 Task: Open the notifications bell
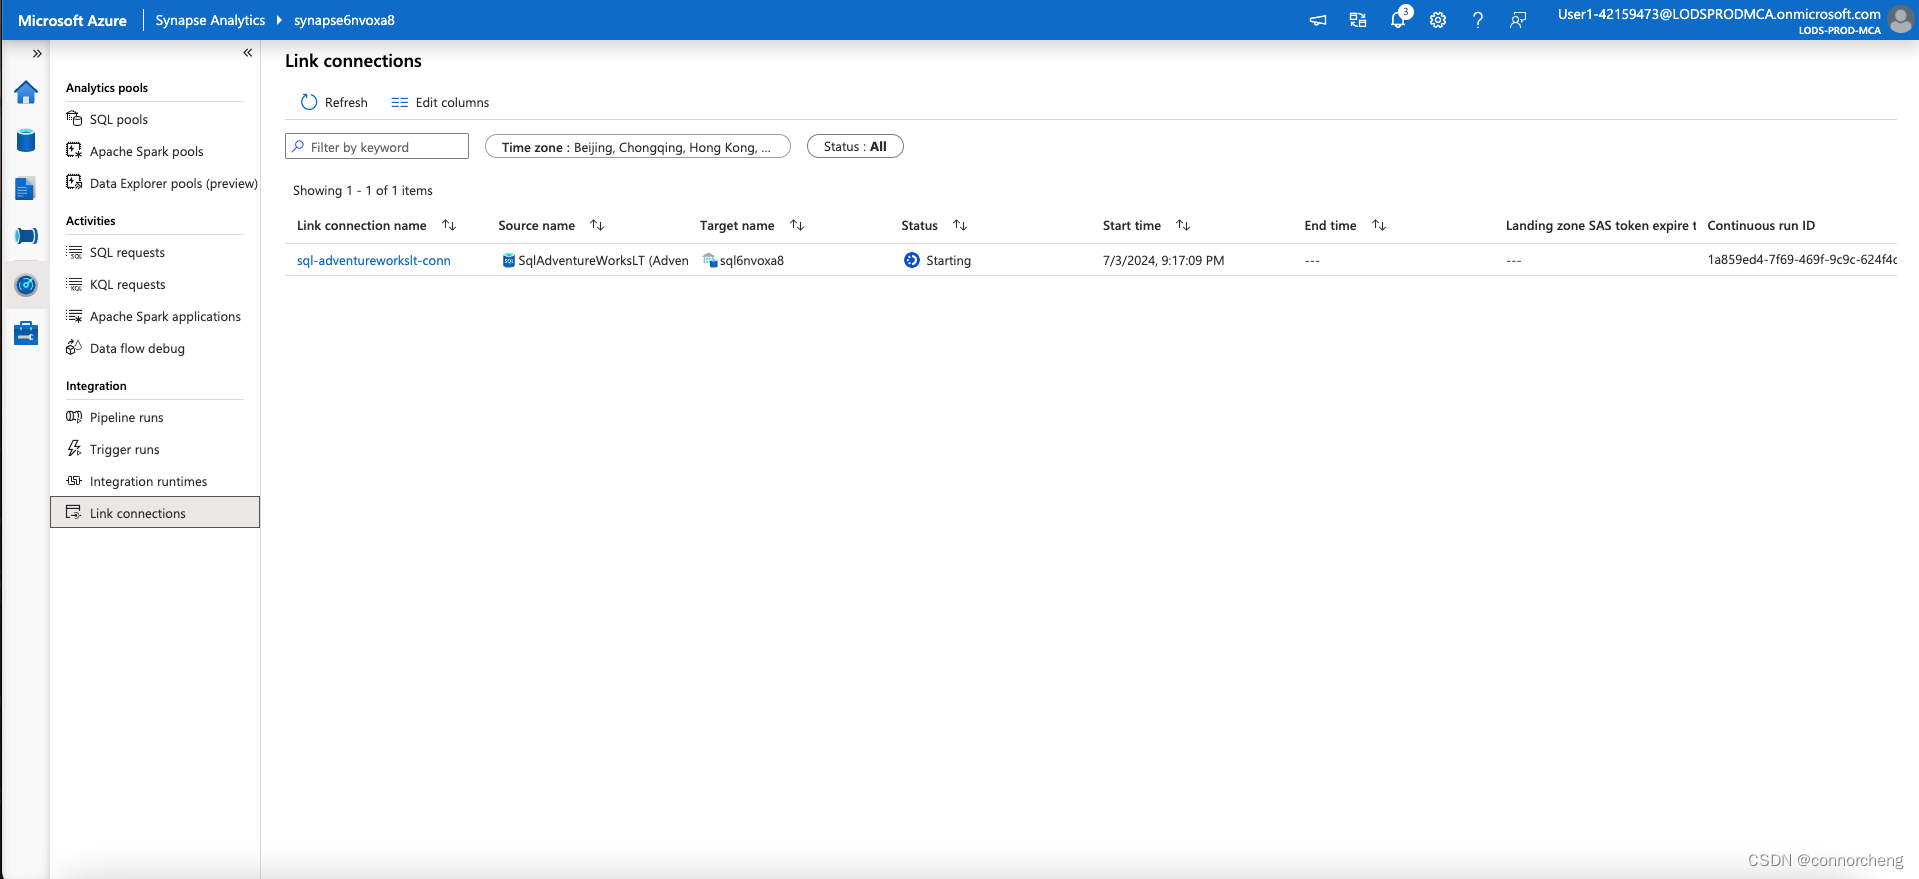pos(1398,20)
